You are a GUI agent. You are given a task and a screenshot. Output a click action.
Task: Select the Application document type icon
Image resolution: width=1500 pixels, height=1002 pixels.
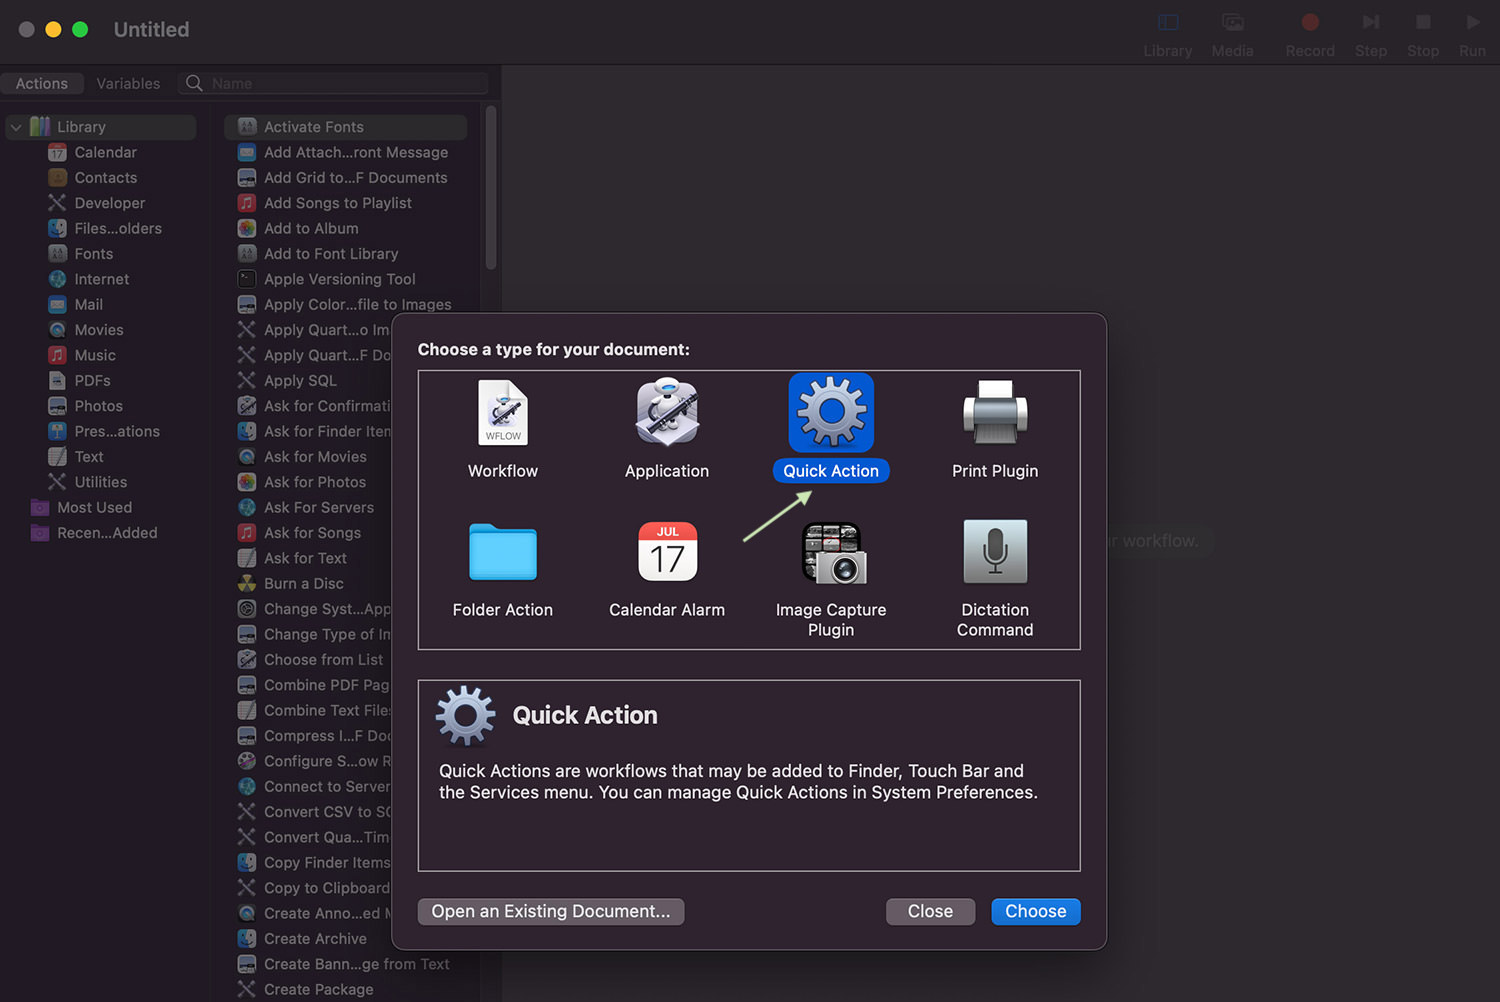[x=667, y=412]
